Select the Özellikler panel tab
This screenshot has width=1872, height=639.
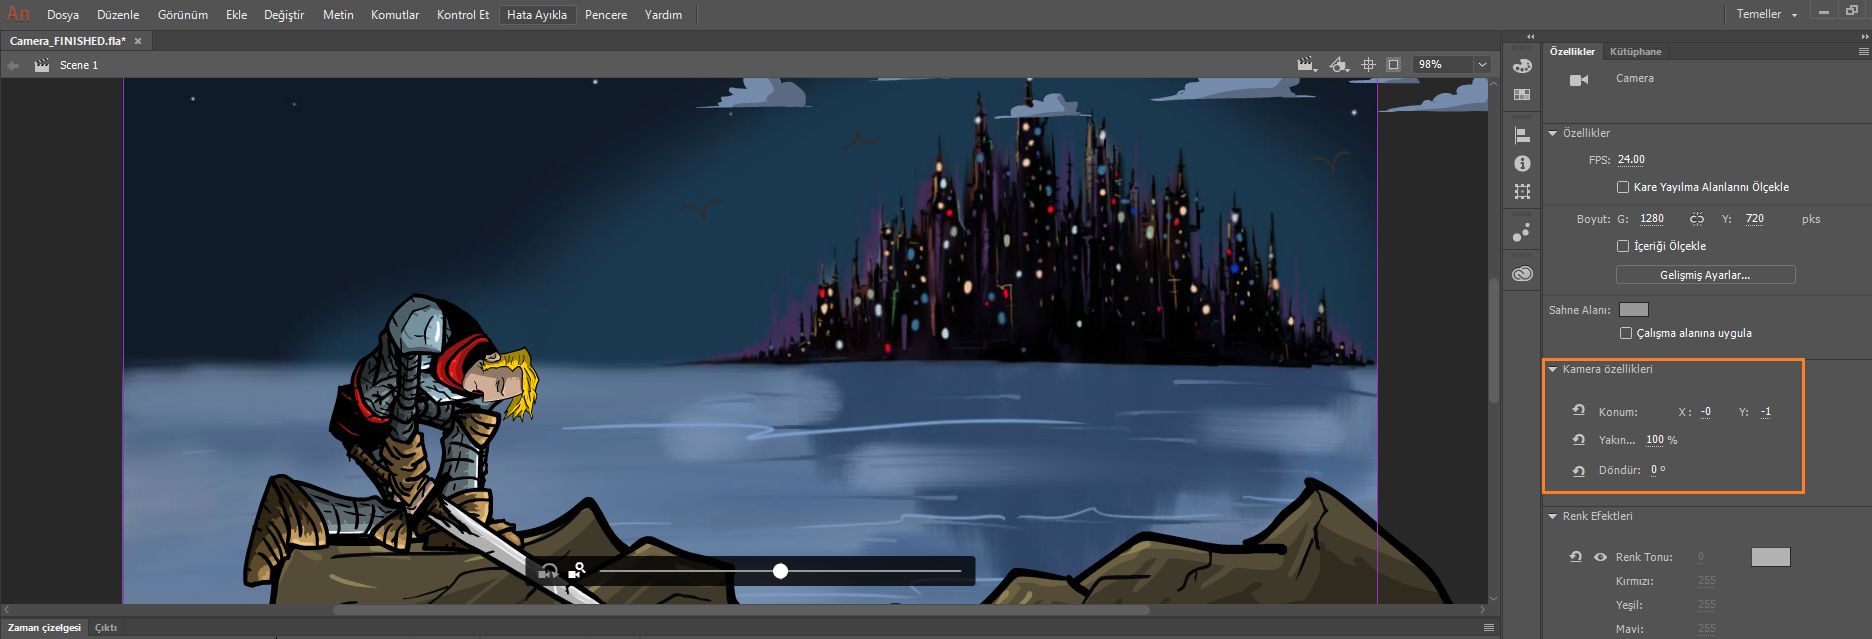[x=1572, y=51]
